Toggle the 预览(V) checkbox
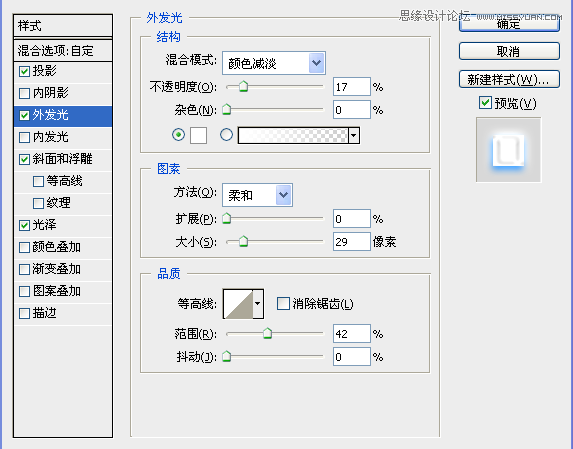 [485, 103]
